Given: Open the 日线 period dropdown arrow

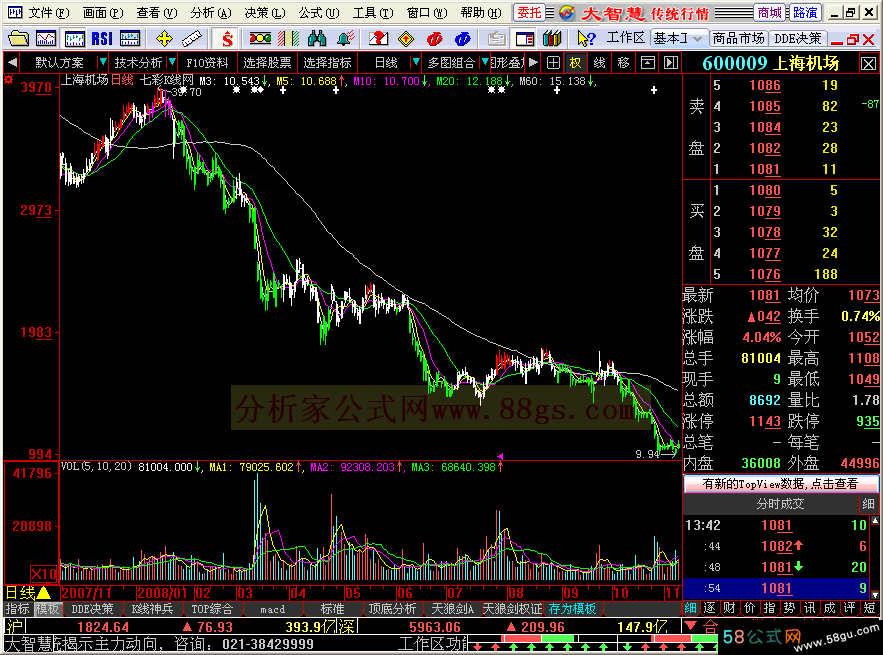Looking at the screenshot, I should [416, 62].
